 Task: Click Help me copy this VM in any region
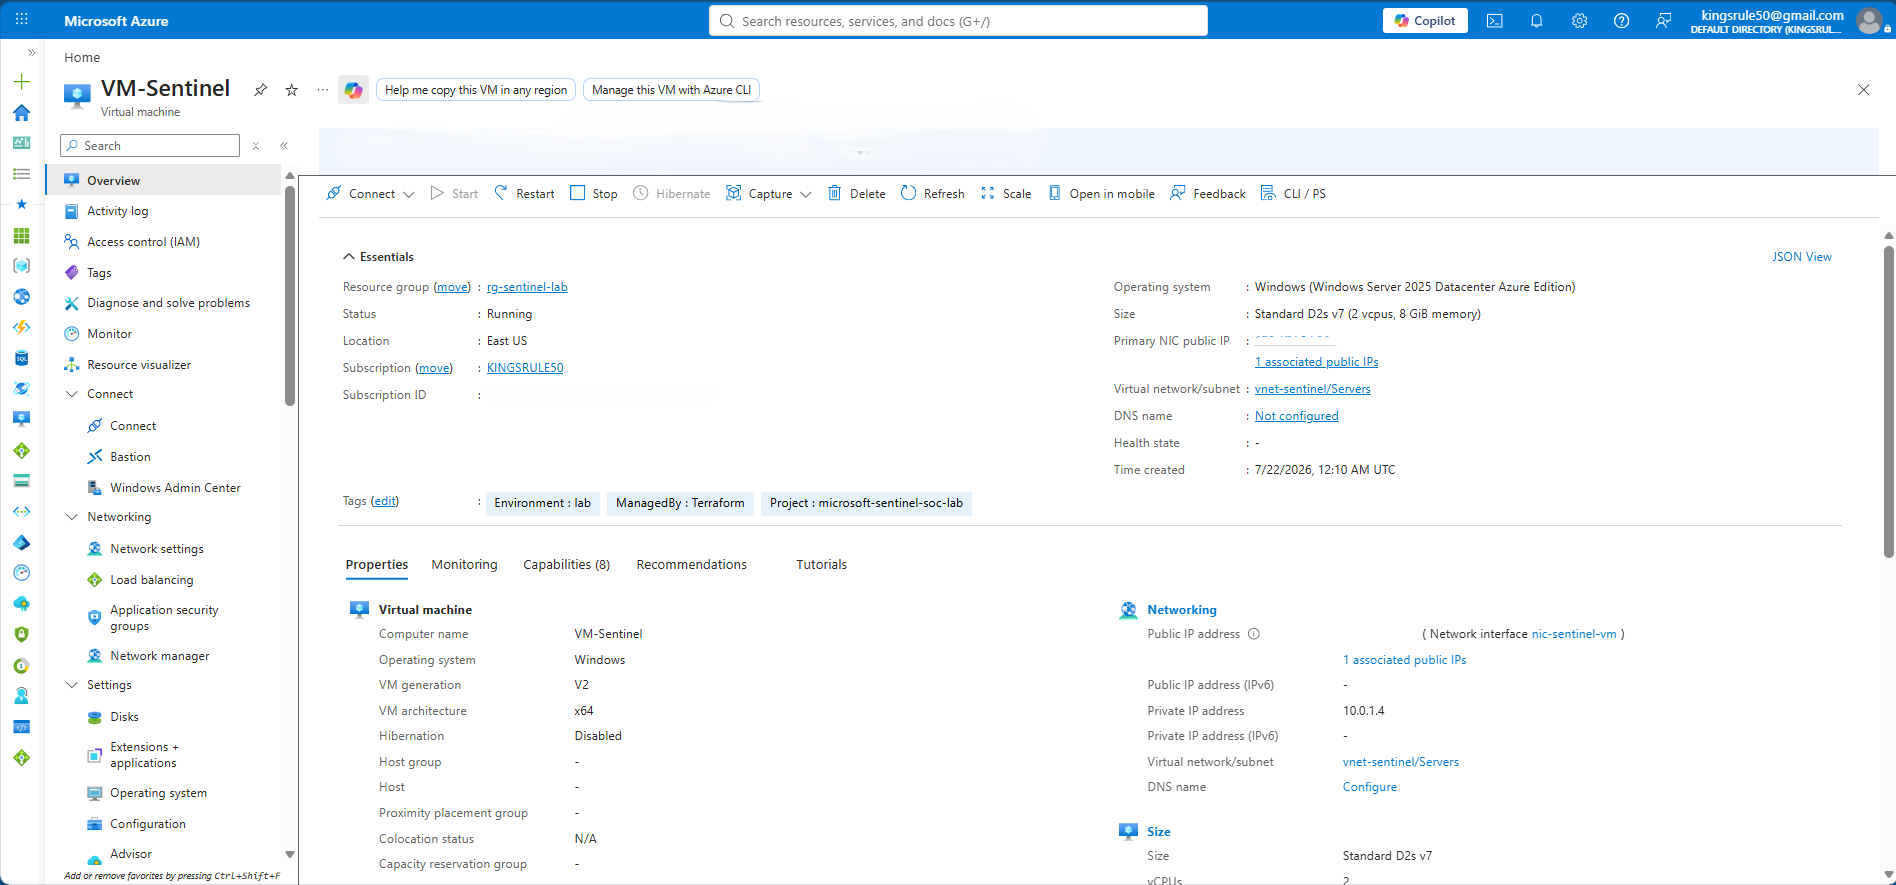(x=476, y=90)
